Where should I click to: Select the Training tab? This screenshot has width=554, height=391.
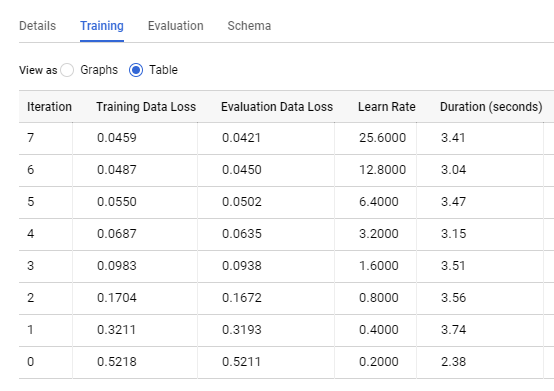click(102, 26)
